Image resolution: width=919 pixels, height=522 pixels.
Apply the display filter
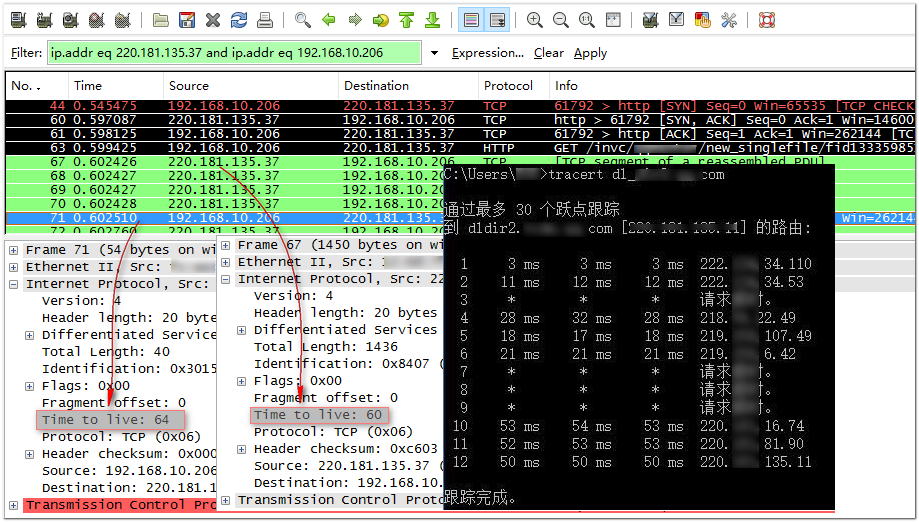click(x=590, y=53)
